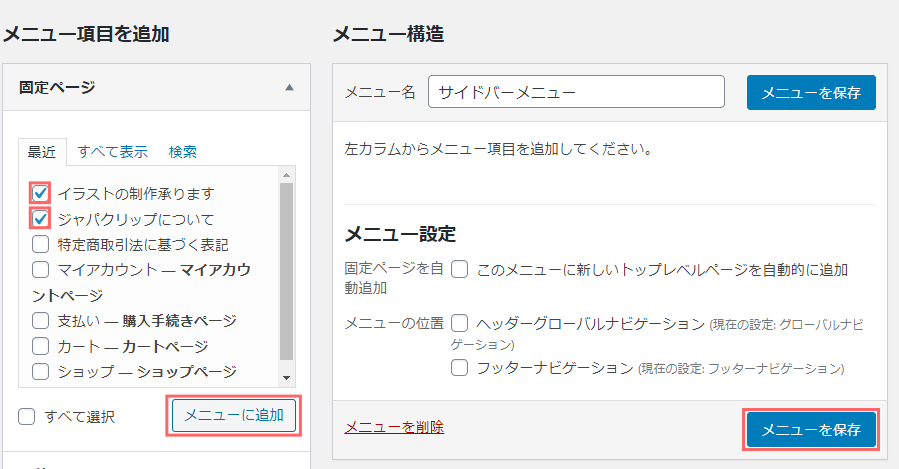Viewport: 899px width, 469px height.
Task: Click メニューを削除 link
Action: [x=394, y=427]
